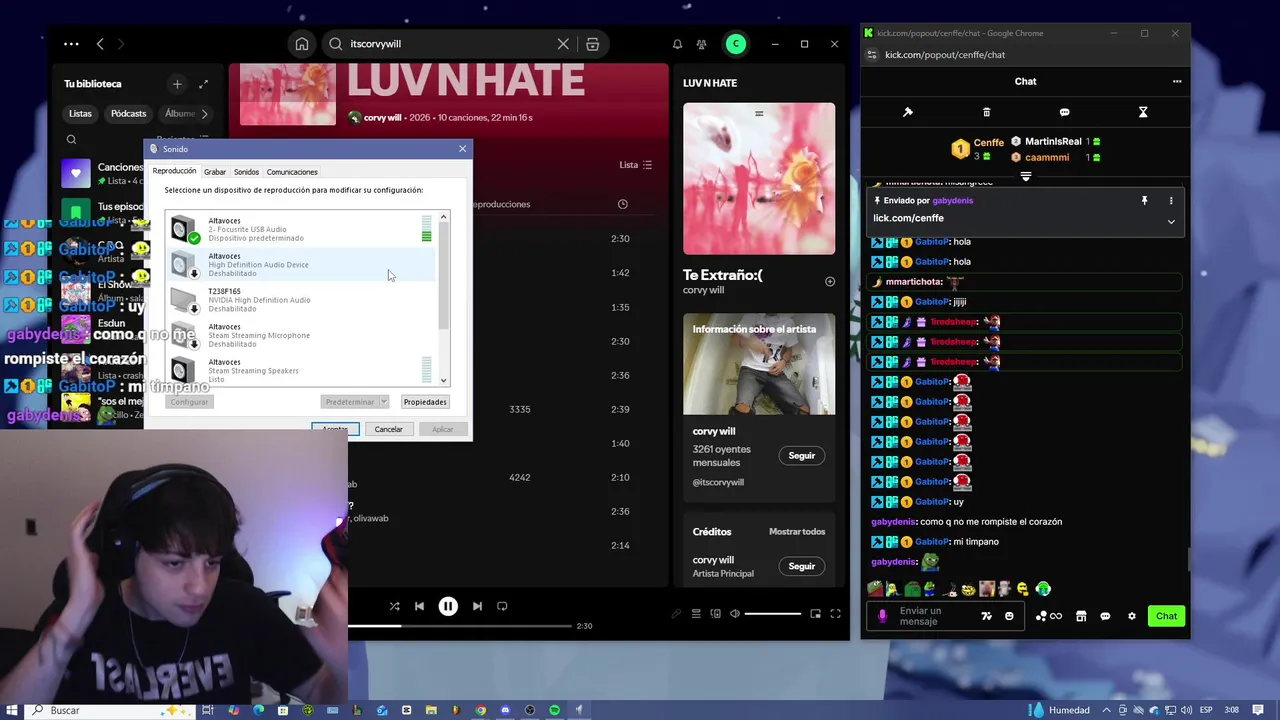Go back in Spotify navigation
The image size is (1280, 720).
(100, 44)
